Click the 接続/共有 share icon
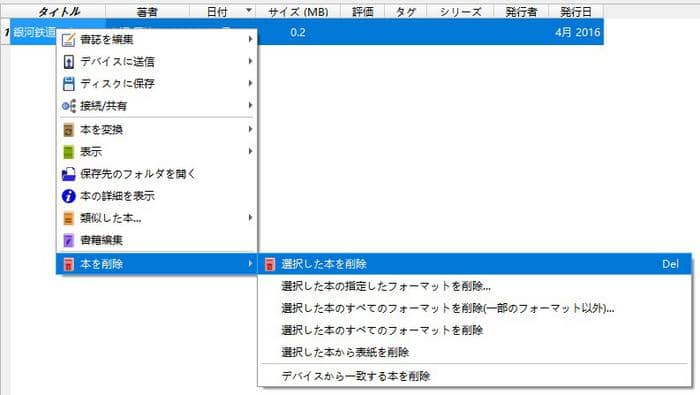The height and width of the screenshot is (395, 700). point(68,106)
